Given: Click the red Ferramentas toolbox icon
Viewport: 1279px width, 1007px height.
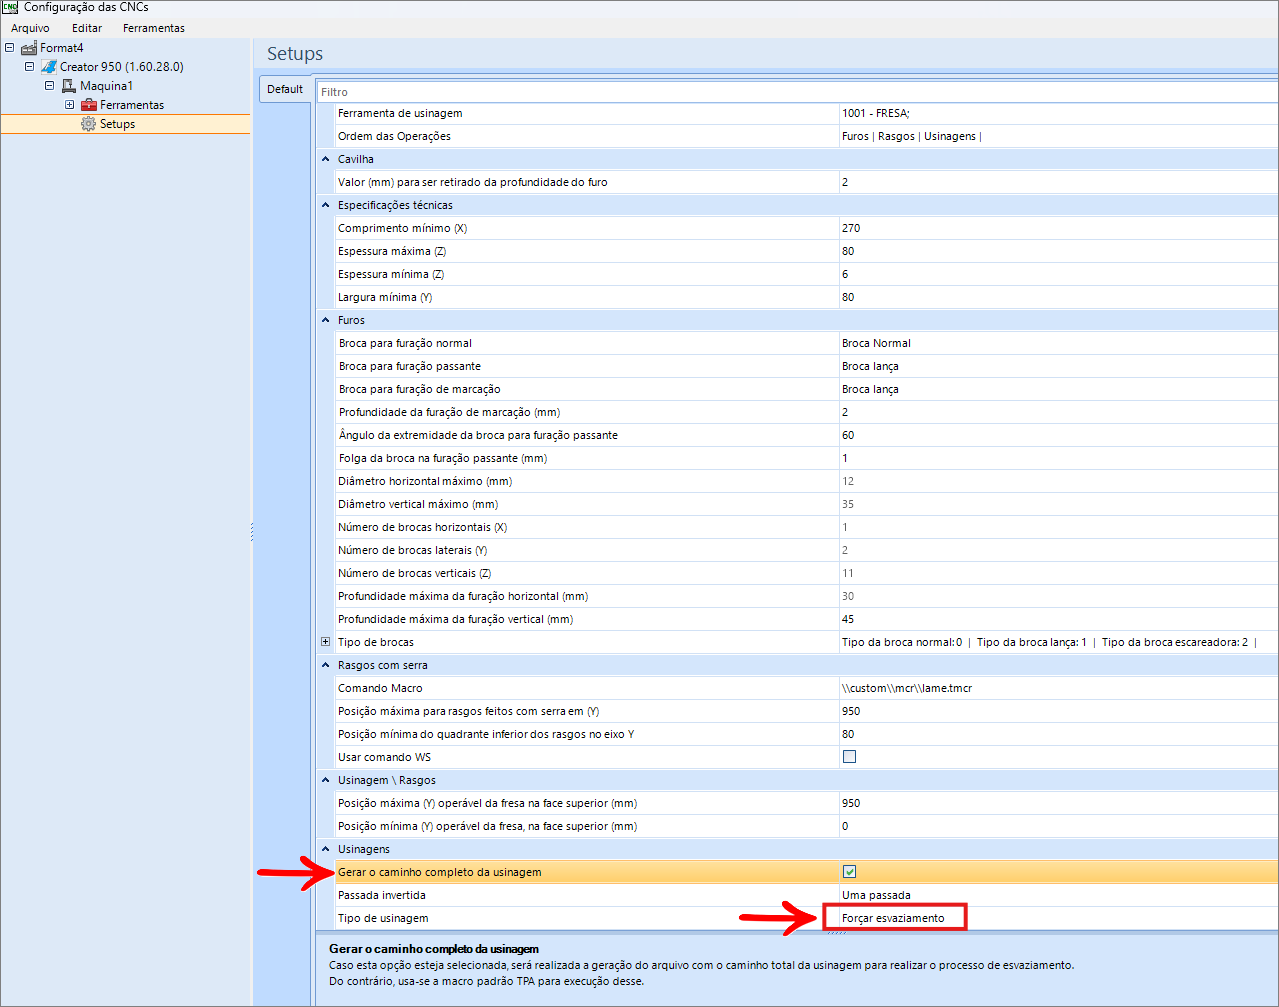Looking at the screenshot, I should 88,105.
